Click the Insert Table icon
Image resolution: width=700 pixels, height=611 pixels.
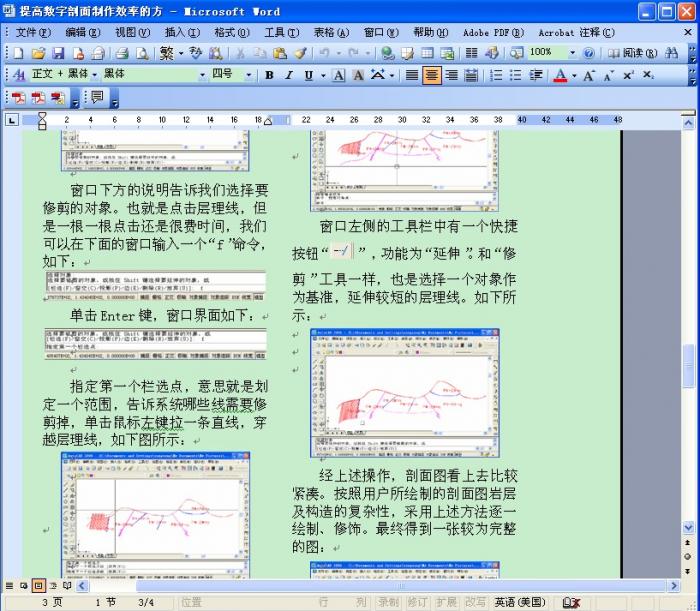(427, 53)
